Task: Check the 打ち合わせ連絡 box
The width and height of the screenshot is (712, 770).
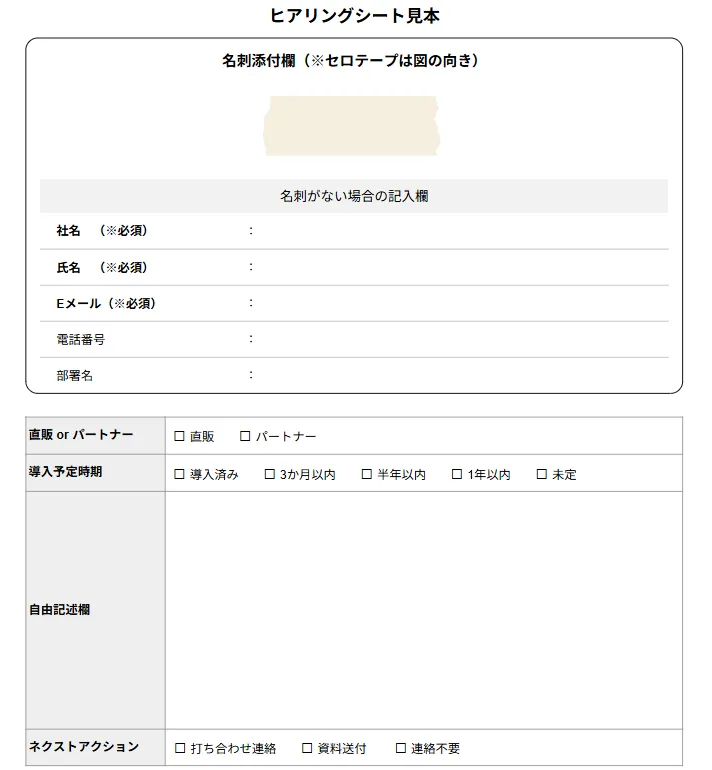Action: [x=180, y=748]
